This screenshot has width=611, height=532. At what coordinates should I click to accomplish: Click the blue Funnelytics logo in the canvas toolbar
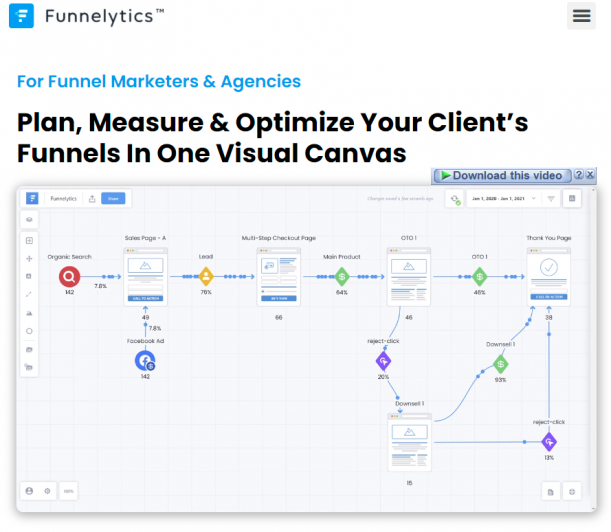click(32, 198)
